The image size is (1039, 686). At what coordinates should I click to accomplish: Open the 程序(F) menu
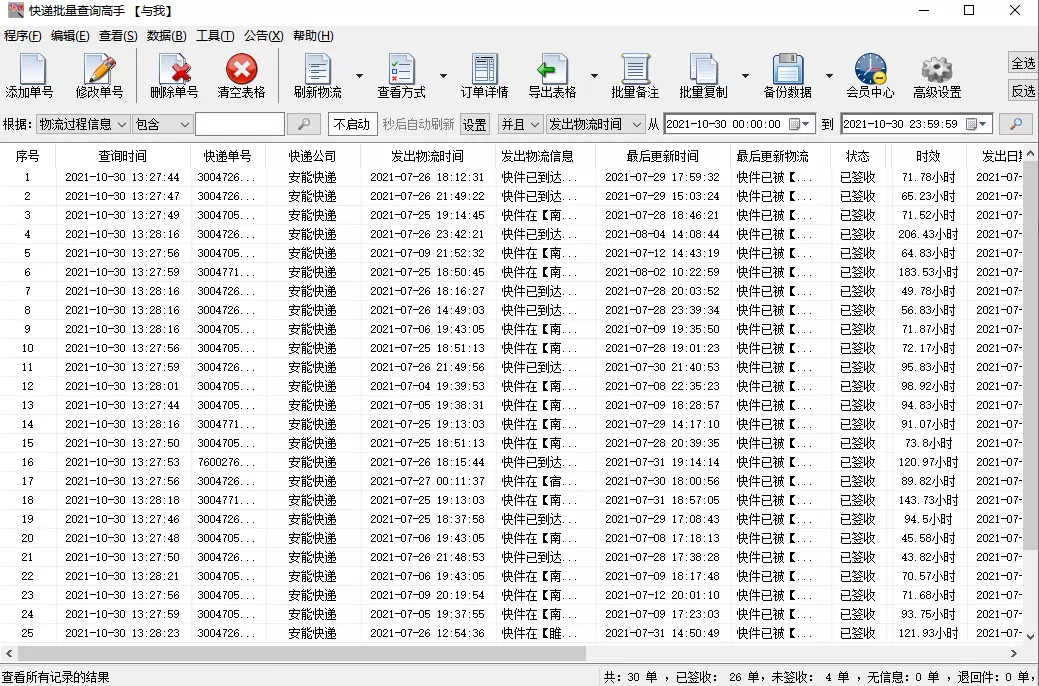(23, 36)
